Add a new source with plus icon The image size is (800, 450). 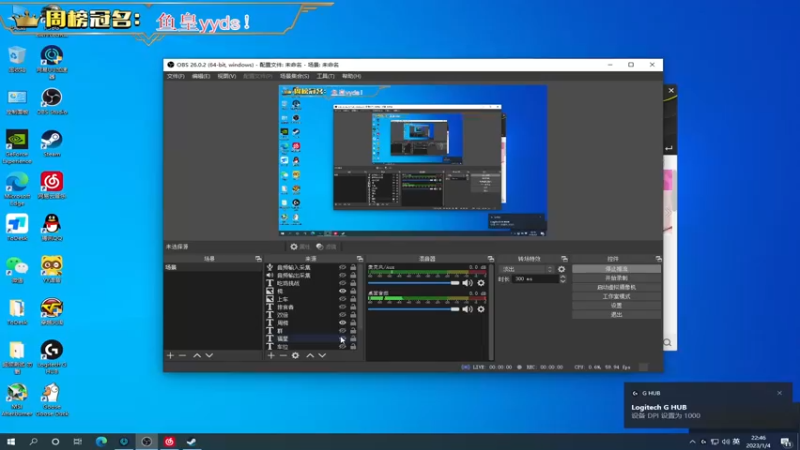[271, 355]
